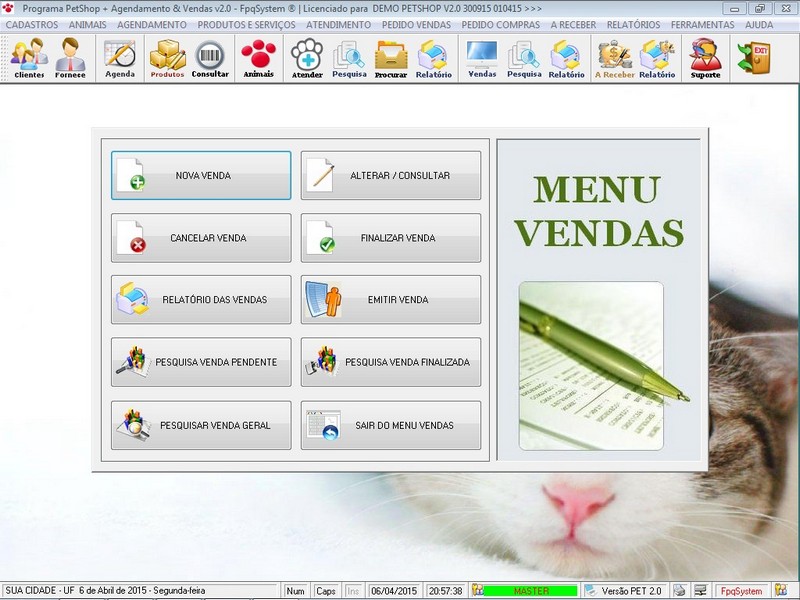Screen dimensions: 800x600
Task: Open the Vendas monitor icon
Action: point(482,59)
